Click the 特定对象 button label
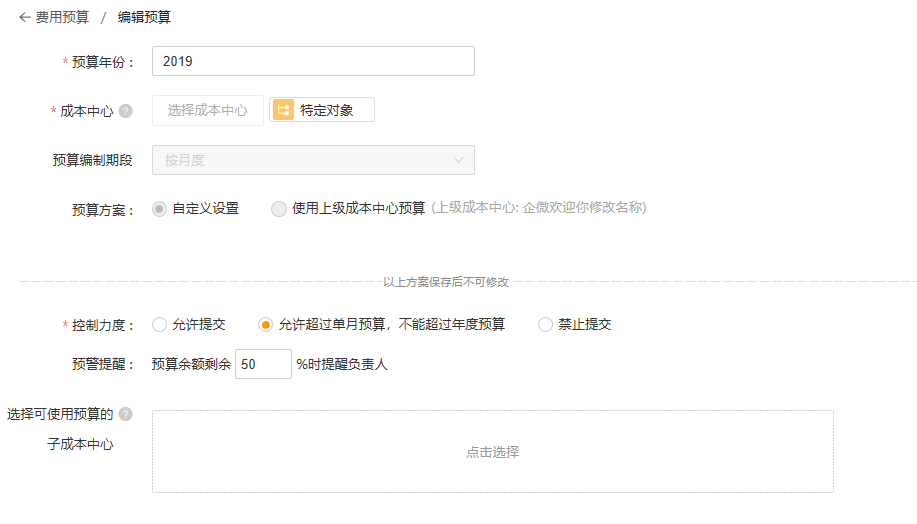Screen dimensions: 917x524 coord(326,110)
